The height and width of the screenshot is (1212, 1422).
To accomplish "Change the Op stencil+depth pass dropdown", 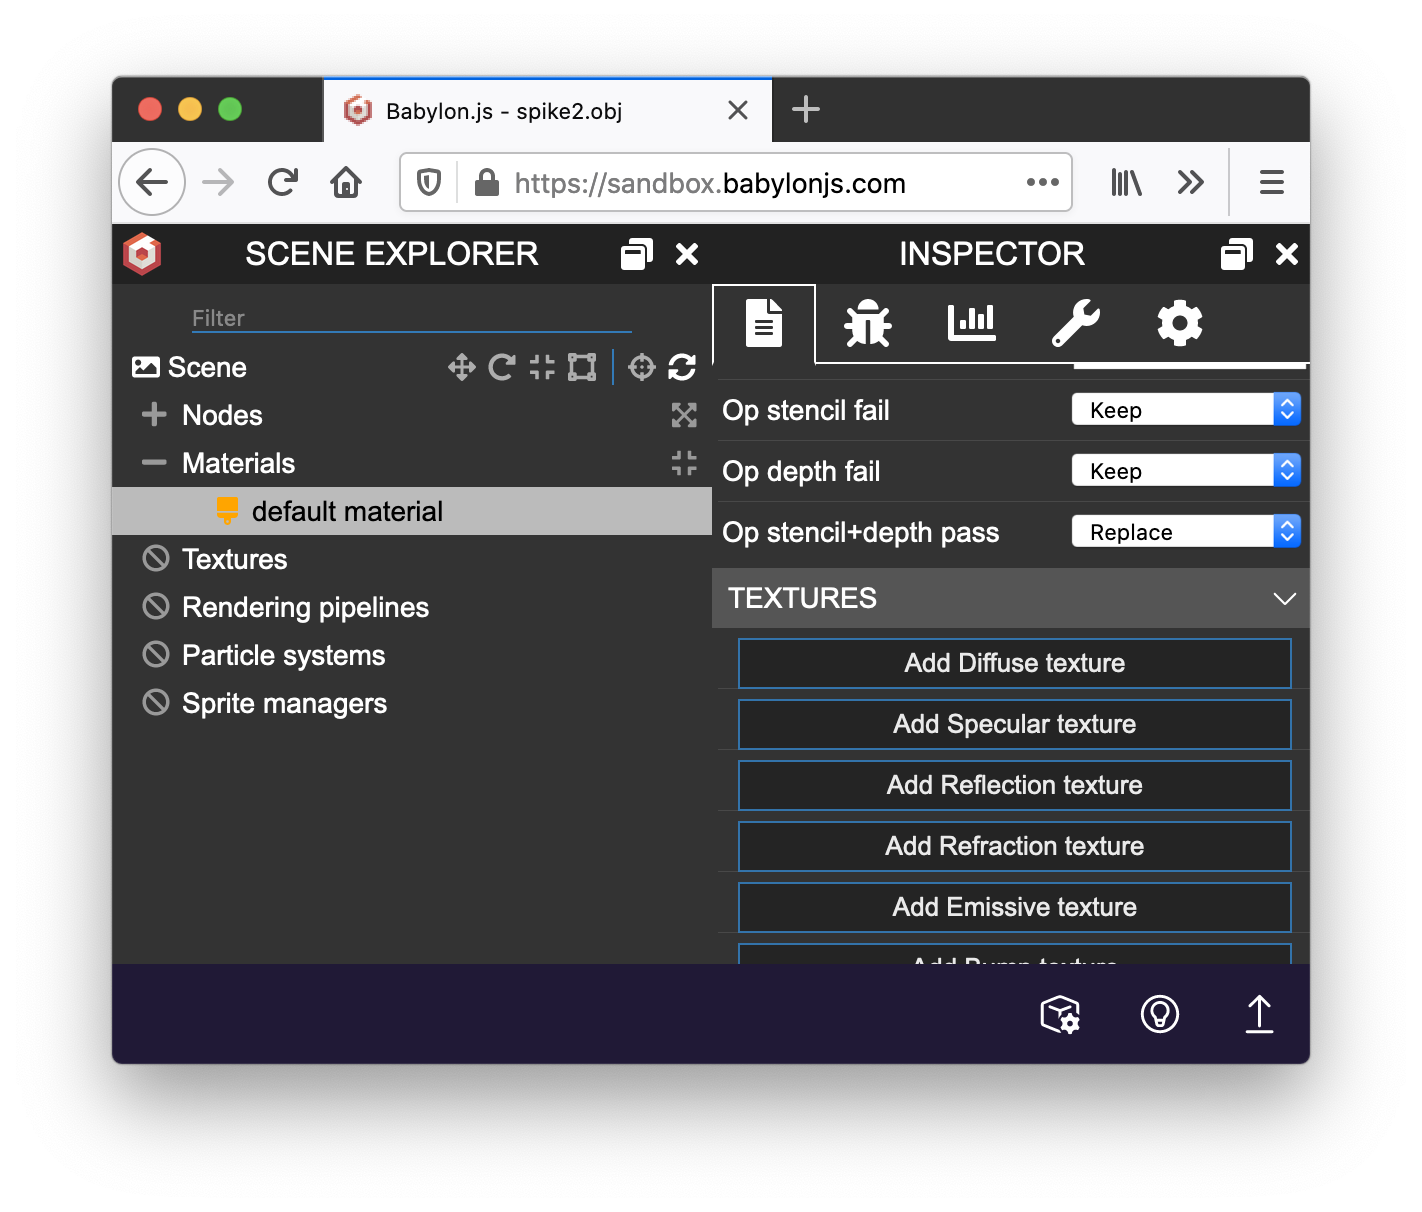I will [x=1185, y=532].
